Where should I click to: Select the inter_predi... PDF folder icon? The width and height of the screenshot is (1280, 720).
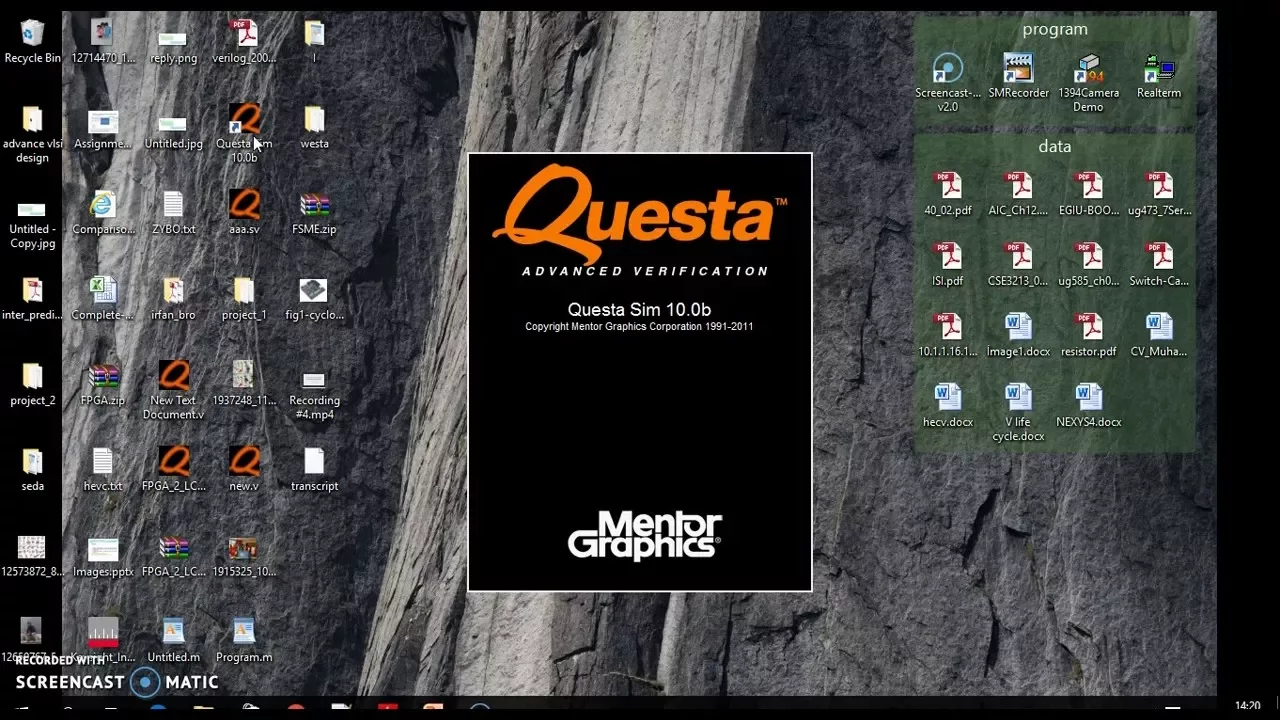click(x=32, y=299)
